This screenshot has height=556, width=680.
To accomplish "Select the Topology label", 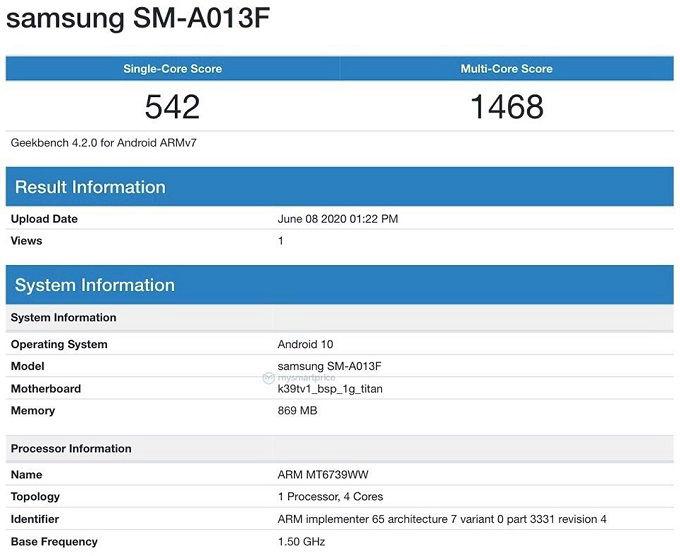I will tap(35, 497).
